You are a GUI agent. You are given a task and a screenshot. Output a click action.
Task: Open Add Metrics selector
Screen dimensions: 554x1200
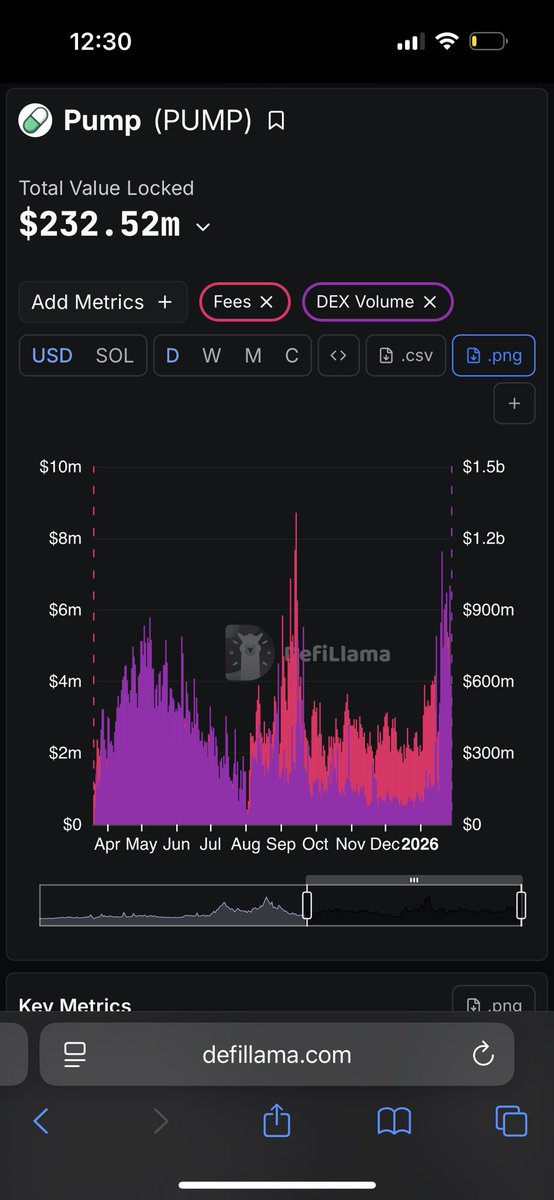(103, 302)
